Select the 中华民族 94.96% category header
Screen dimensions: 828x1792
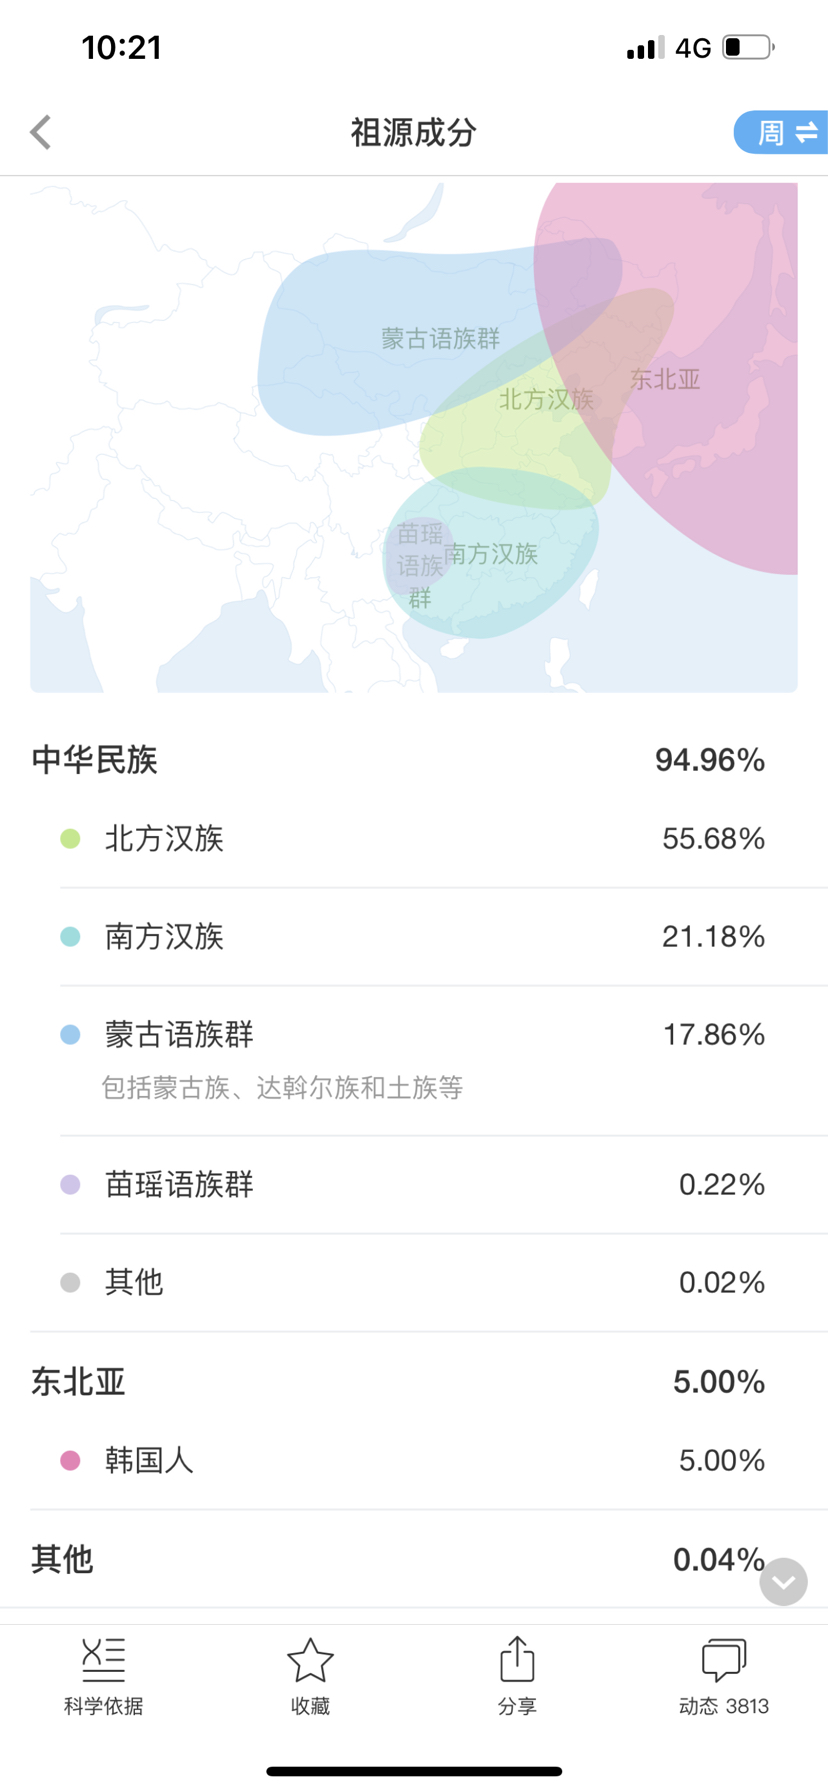[414, 760]
